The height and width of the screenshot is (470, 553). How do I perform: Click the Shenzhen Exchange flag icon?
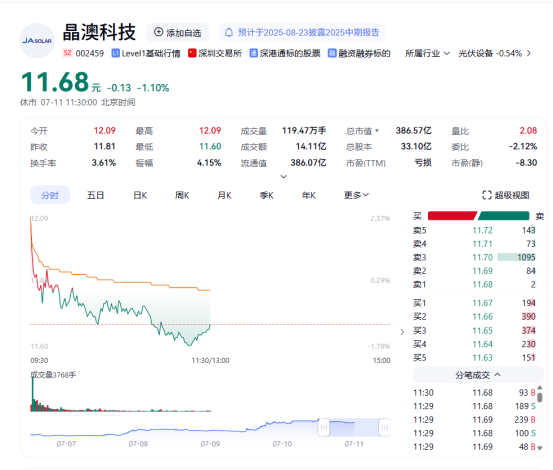point(192,53)
